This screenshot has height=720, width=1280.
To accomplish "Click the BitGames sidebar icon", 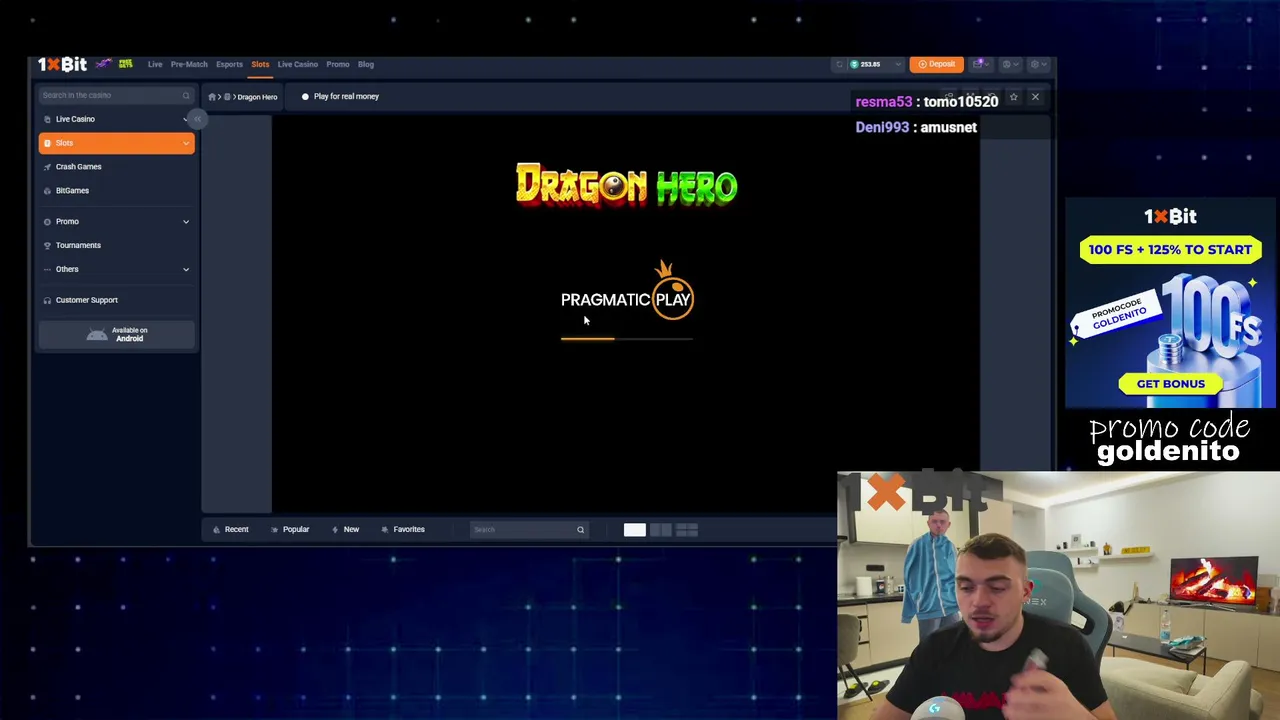I will [x=47, y=191].
